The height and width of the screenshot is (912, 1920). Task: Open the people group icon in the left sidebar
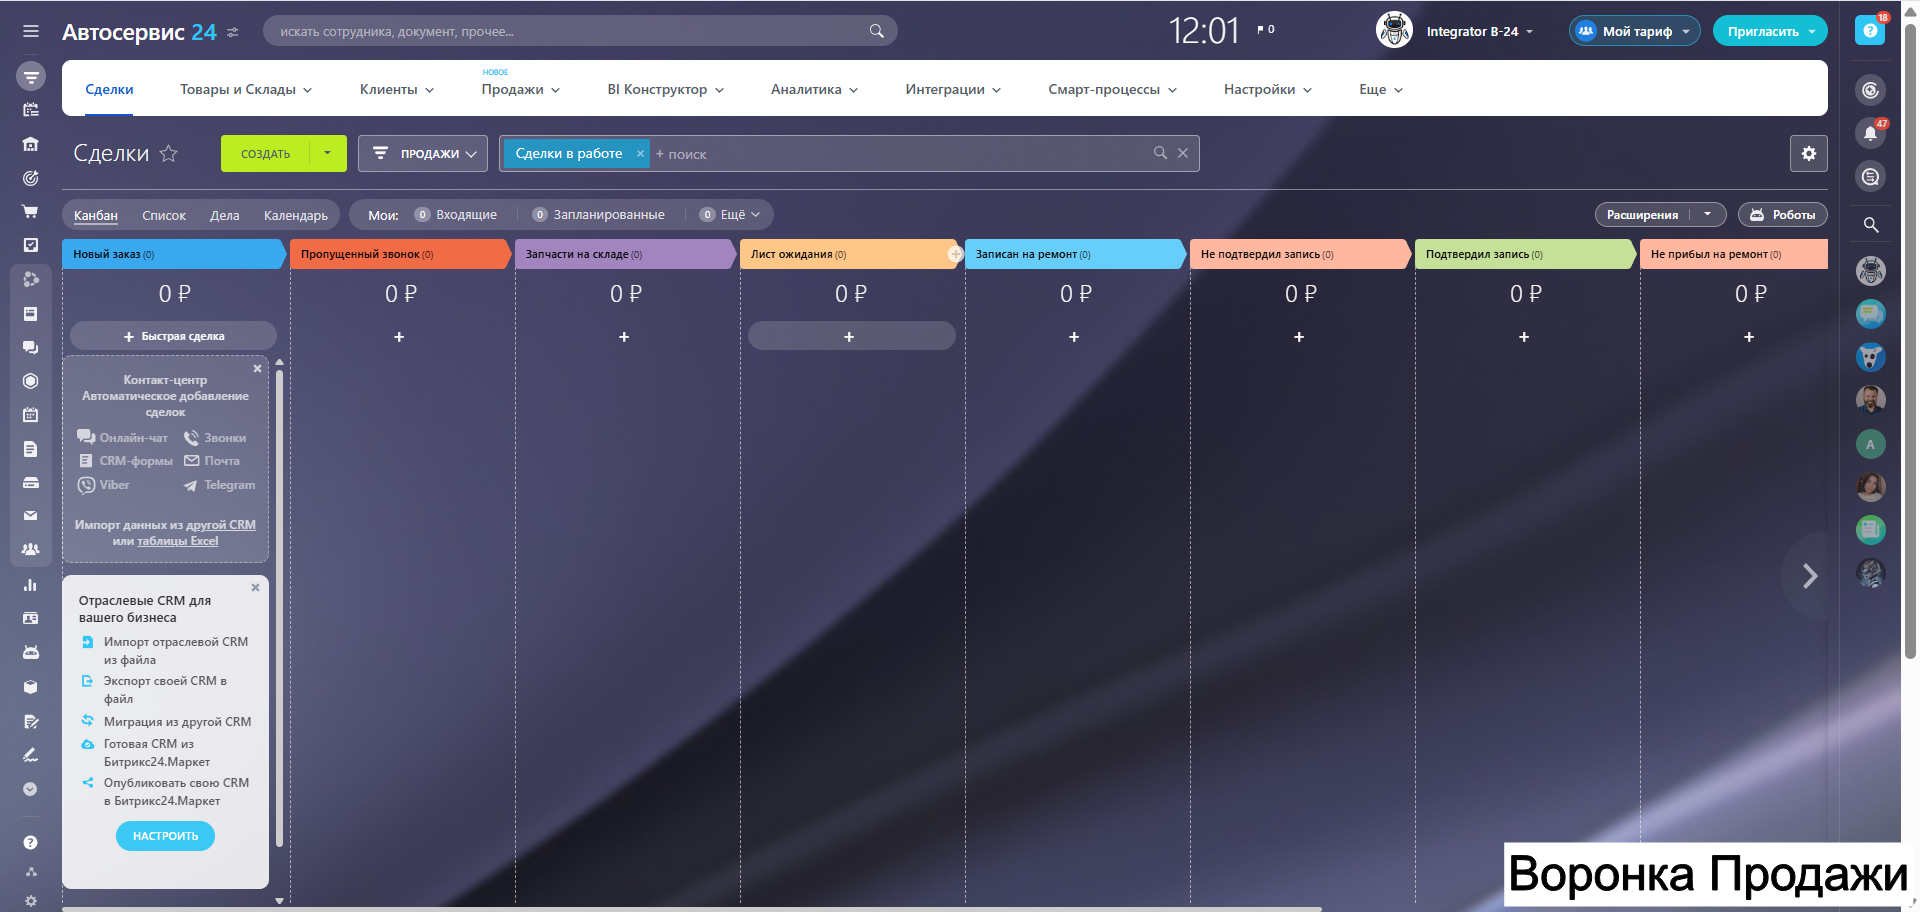coord(31,550)
